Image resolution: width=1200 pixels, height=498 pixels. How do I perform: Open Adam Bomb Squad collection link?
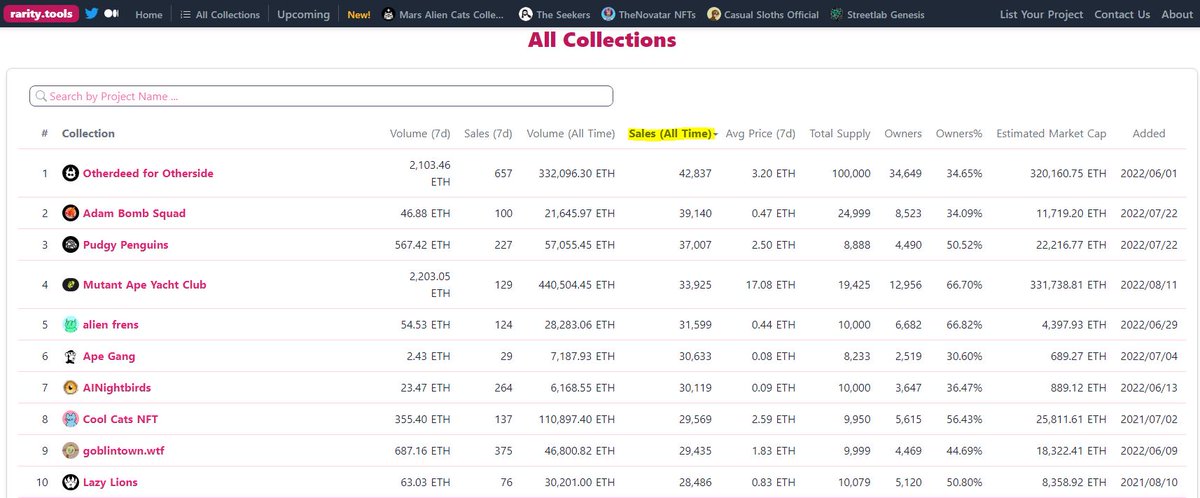coord(134,213)
